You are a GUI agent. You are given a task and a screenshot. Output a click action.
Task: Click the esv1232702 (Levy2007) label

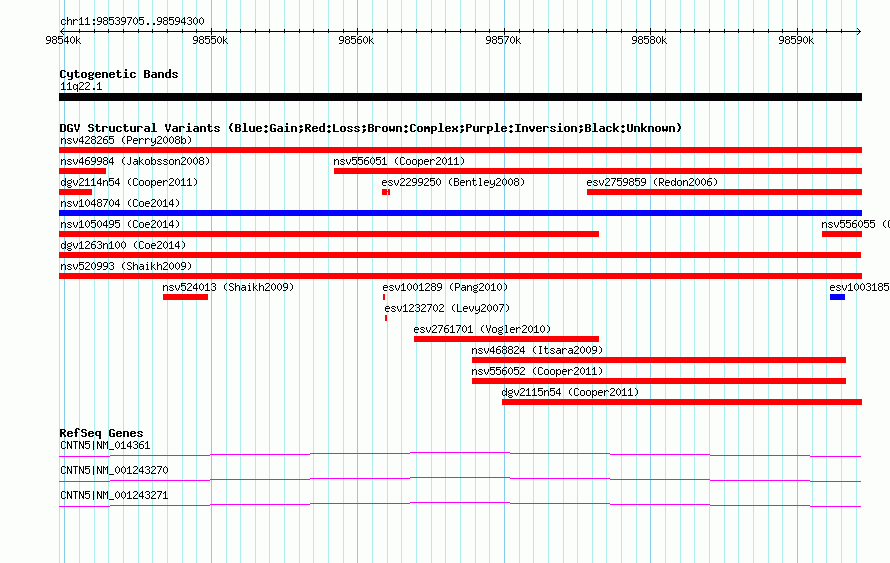pos(447,308)
